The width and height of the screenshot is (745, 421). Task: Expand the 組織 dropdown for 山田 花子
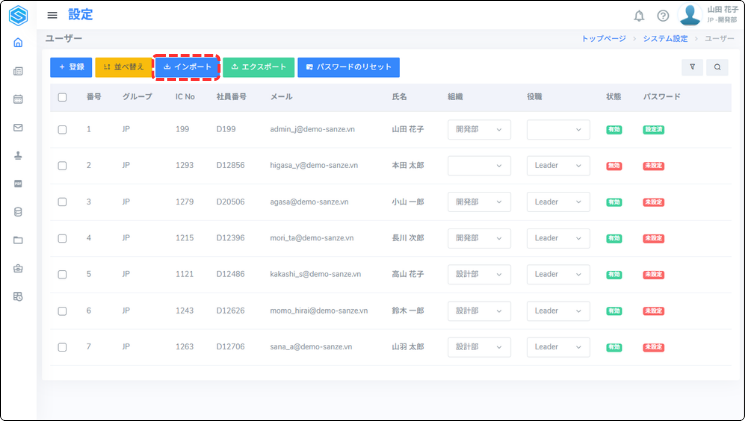478,129
